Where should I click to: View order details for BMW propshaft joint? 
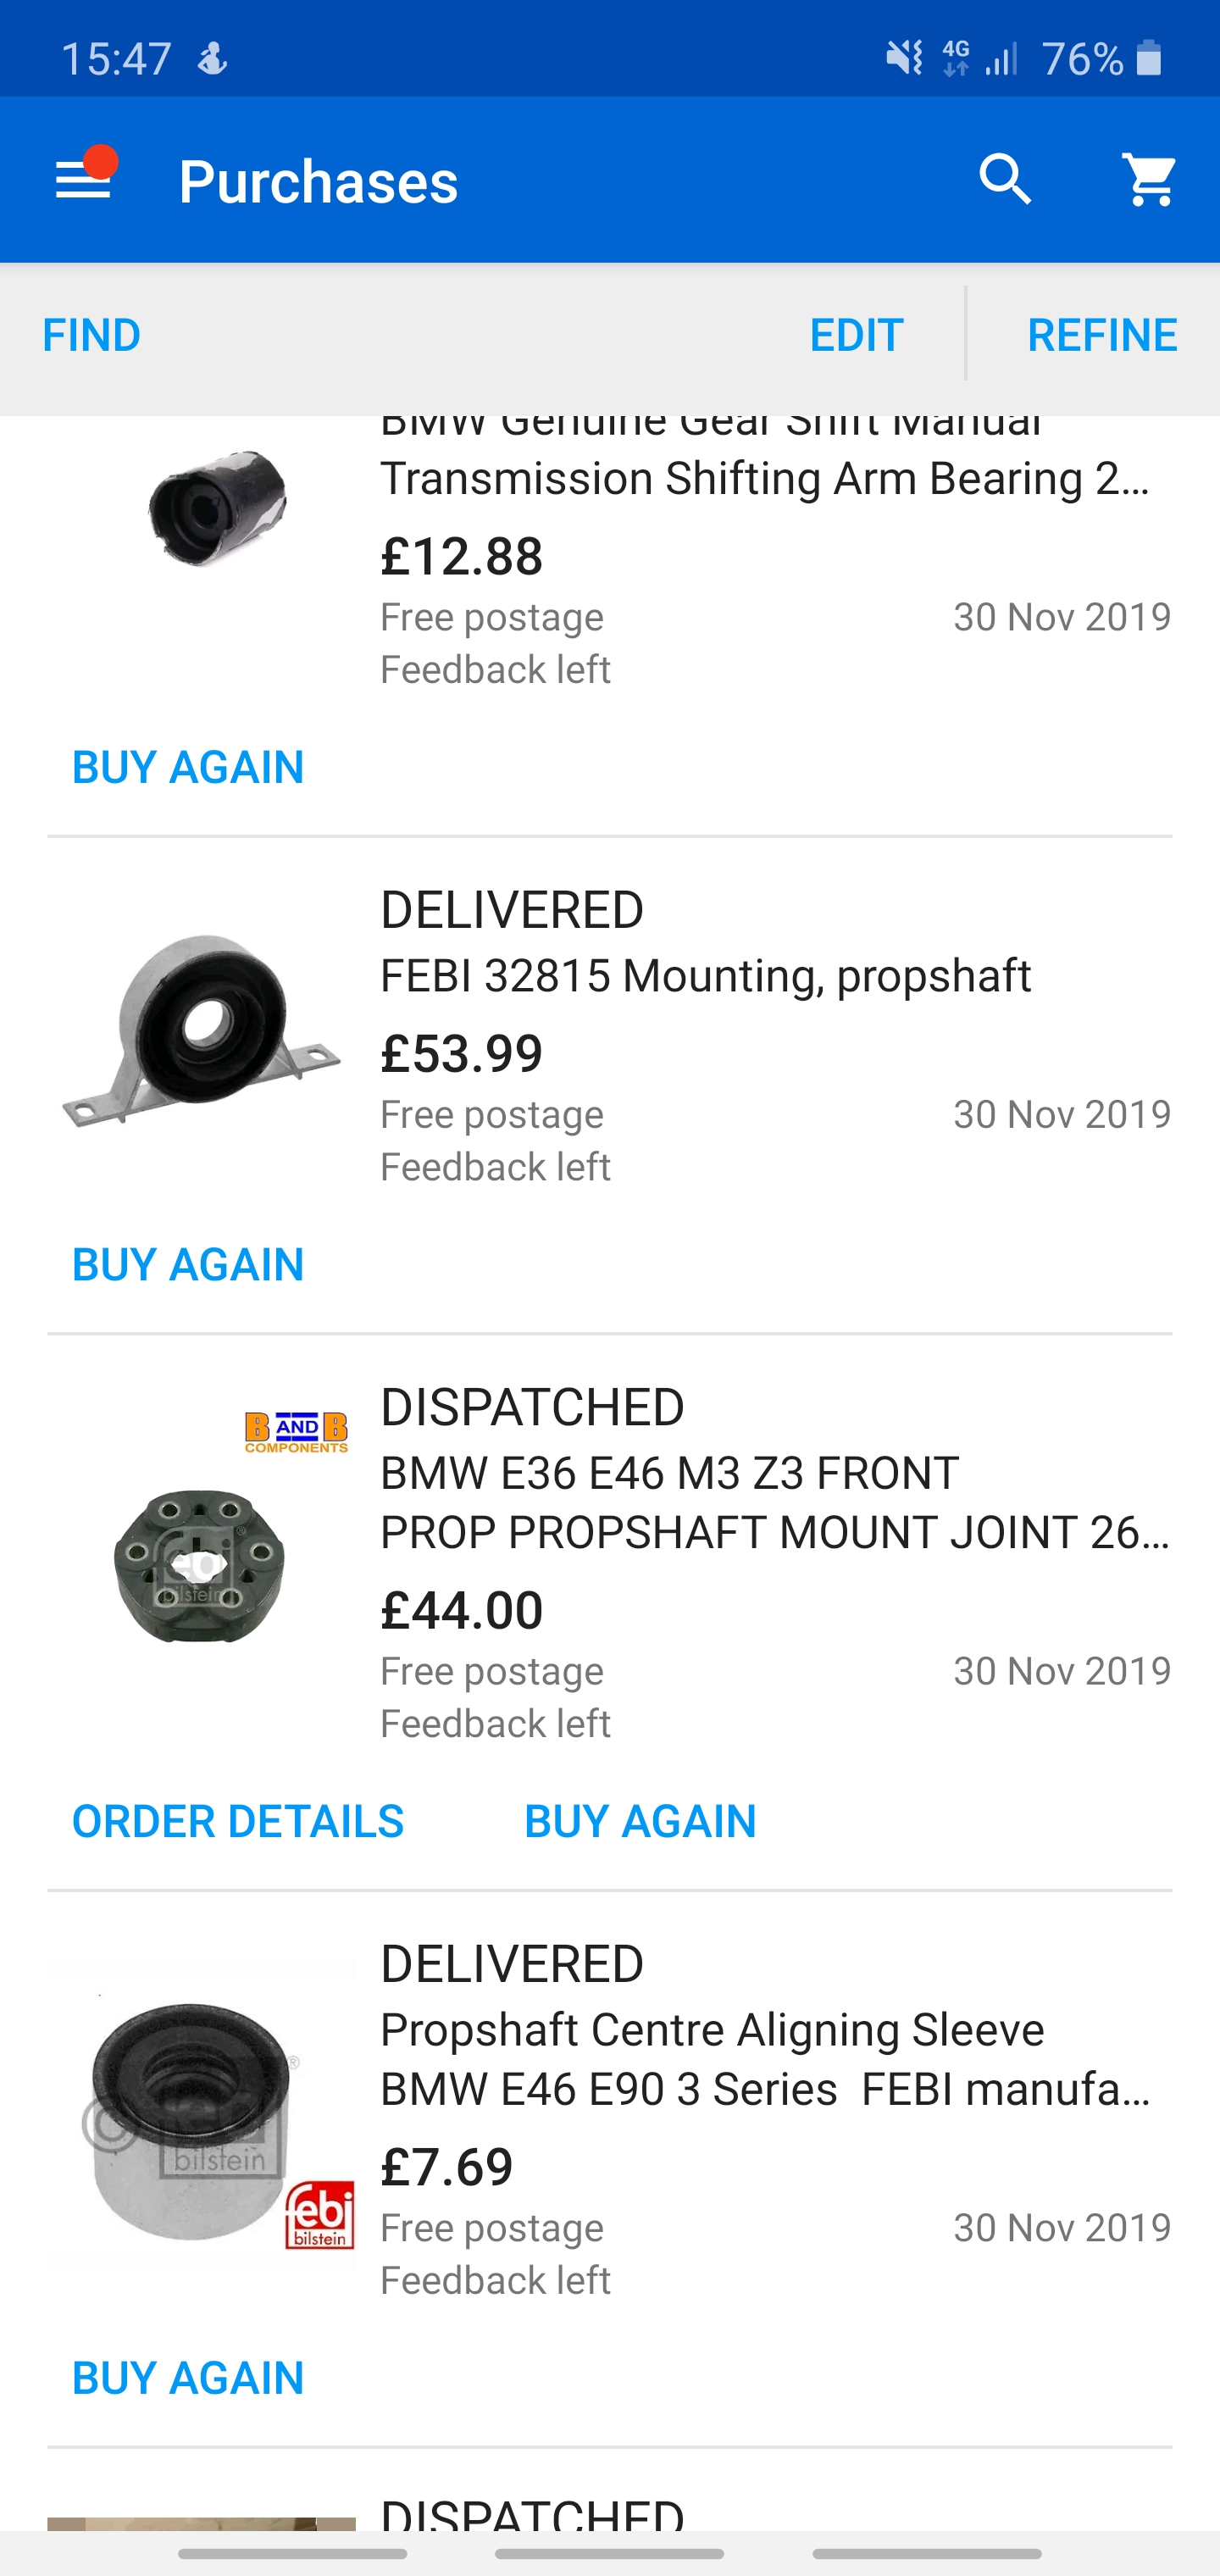tap(238, 1821)
